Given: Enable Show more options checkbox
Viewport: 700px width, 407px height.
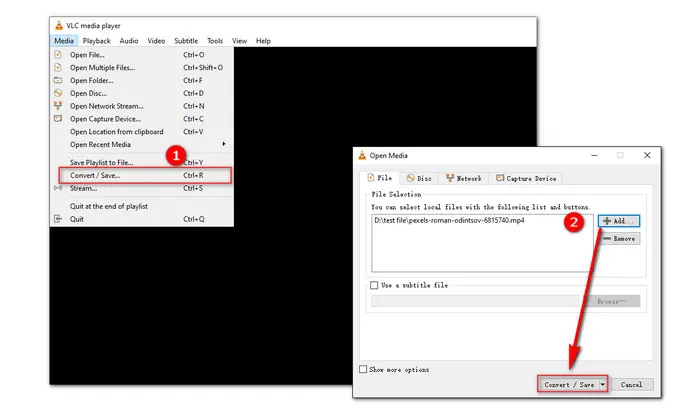Looking at the screenshot, I should coord(363,370).
